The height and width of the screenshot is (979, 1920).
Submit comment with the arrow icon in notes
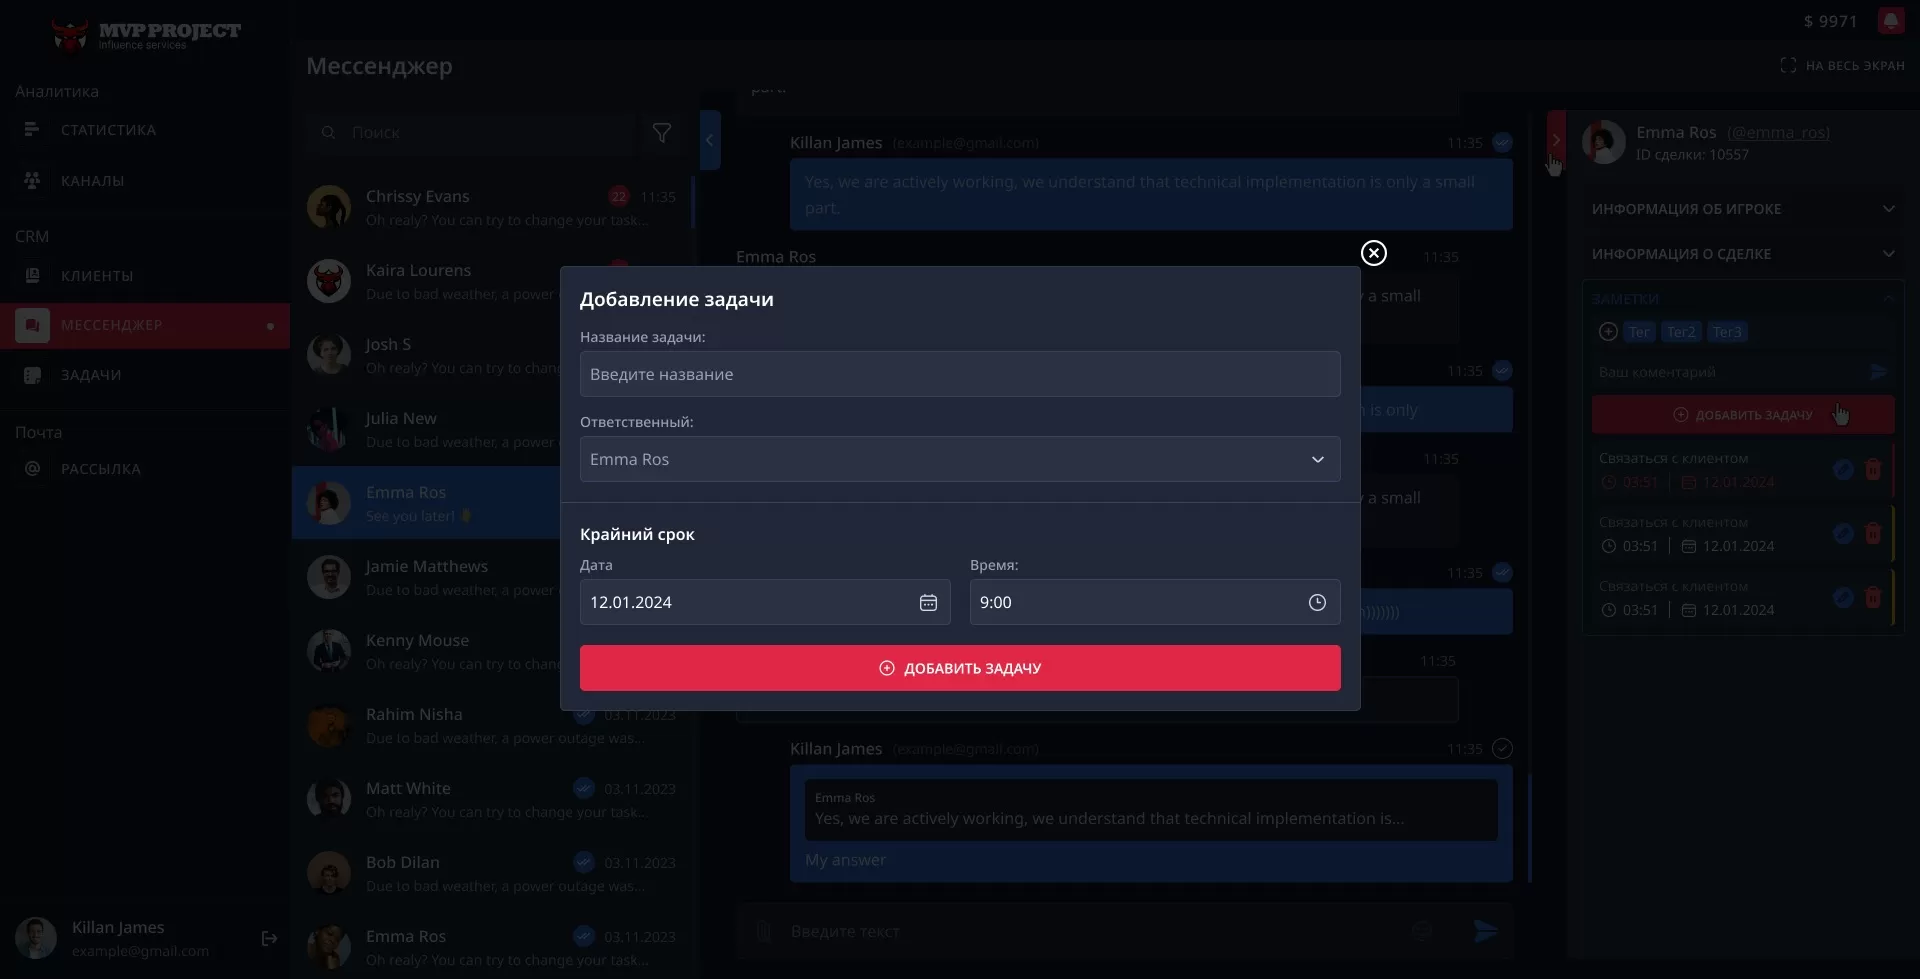1879,371
